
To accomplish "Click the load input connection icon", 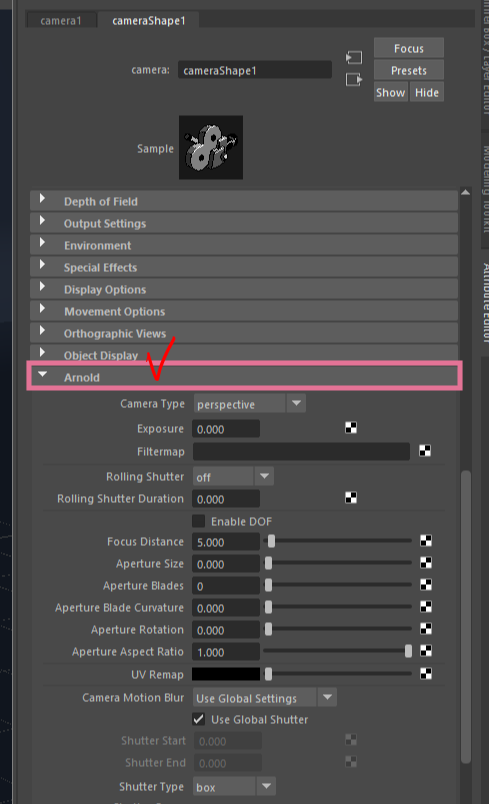I will coord(354,57).
